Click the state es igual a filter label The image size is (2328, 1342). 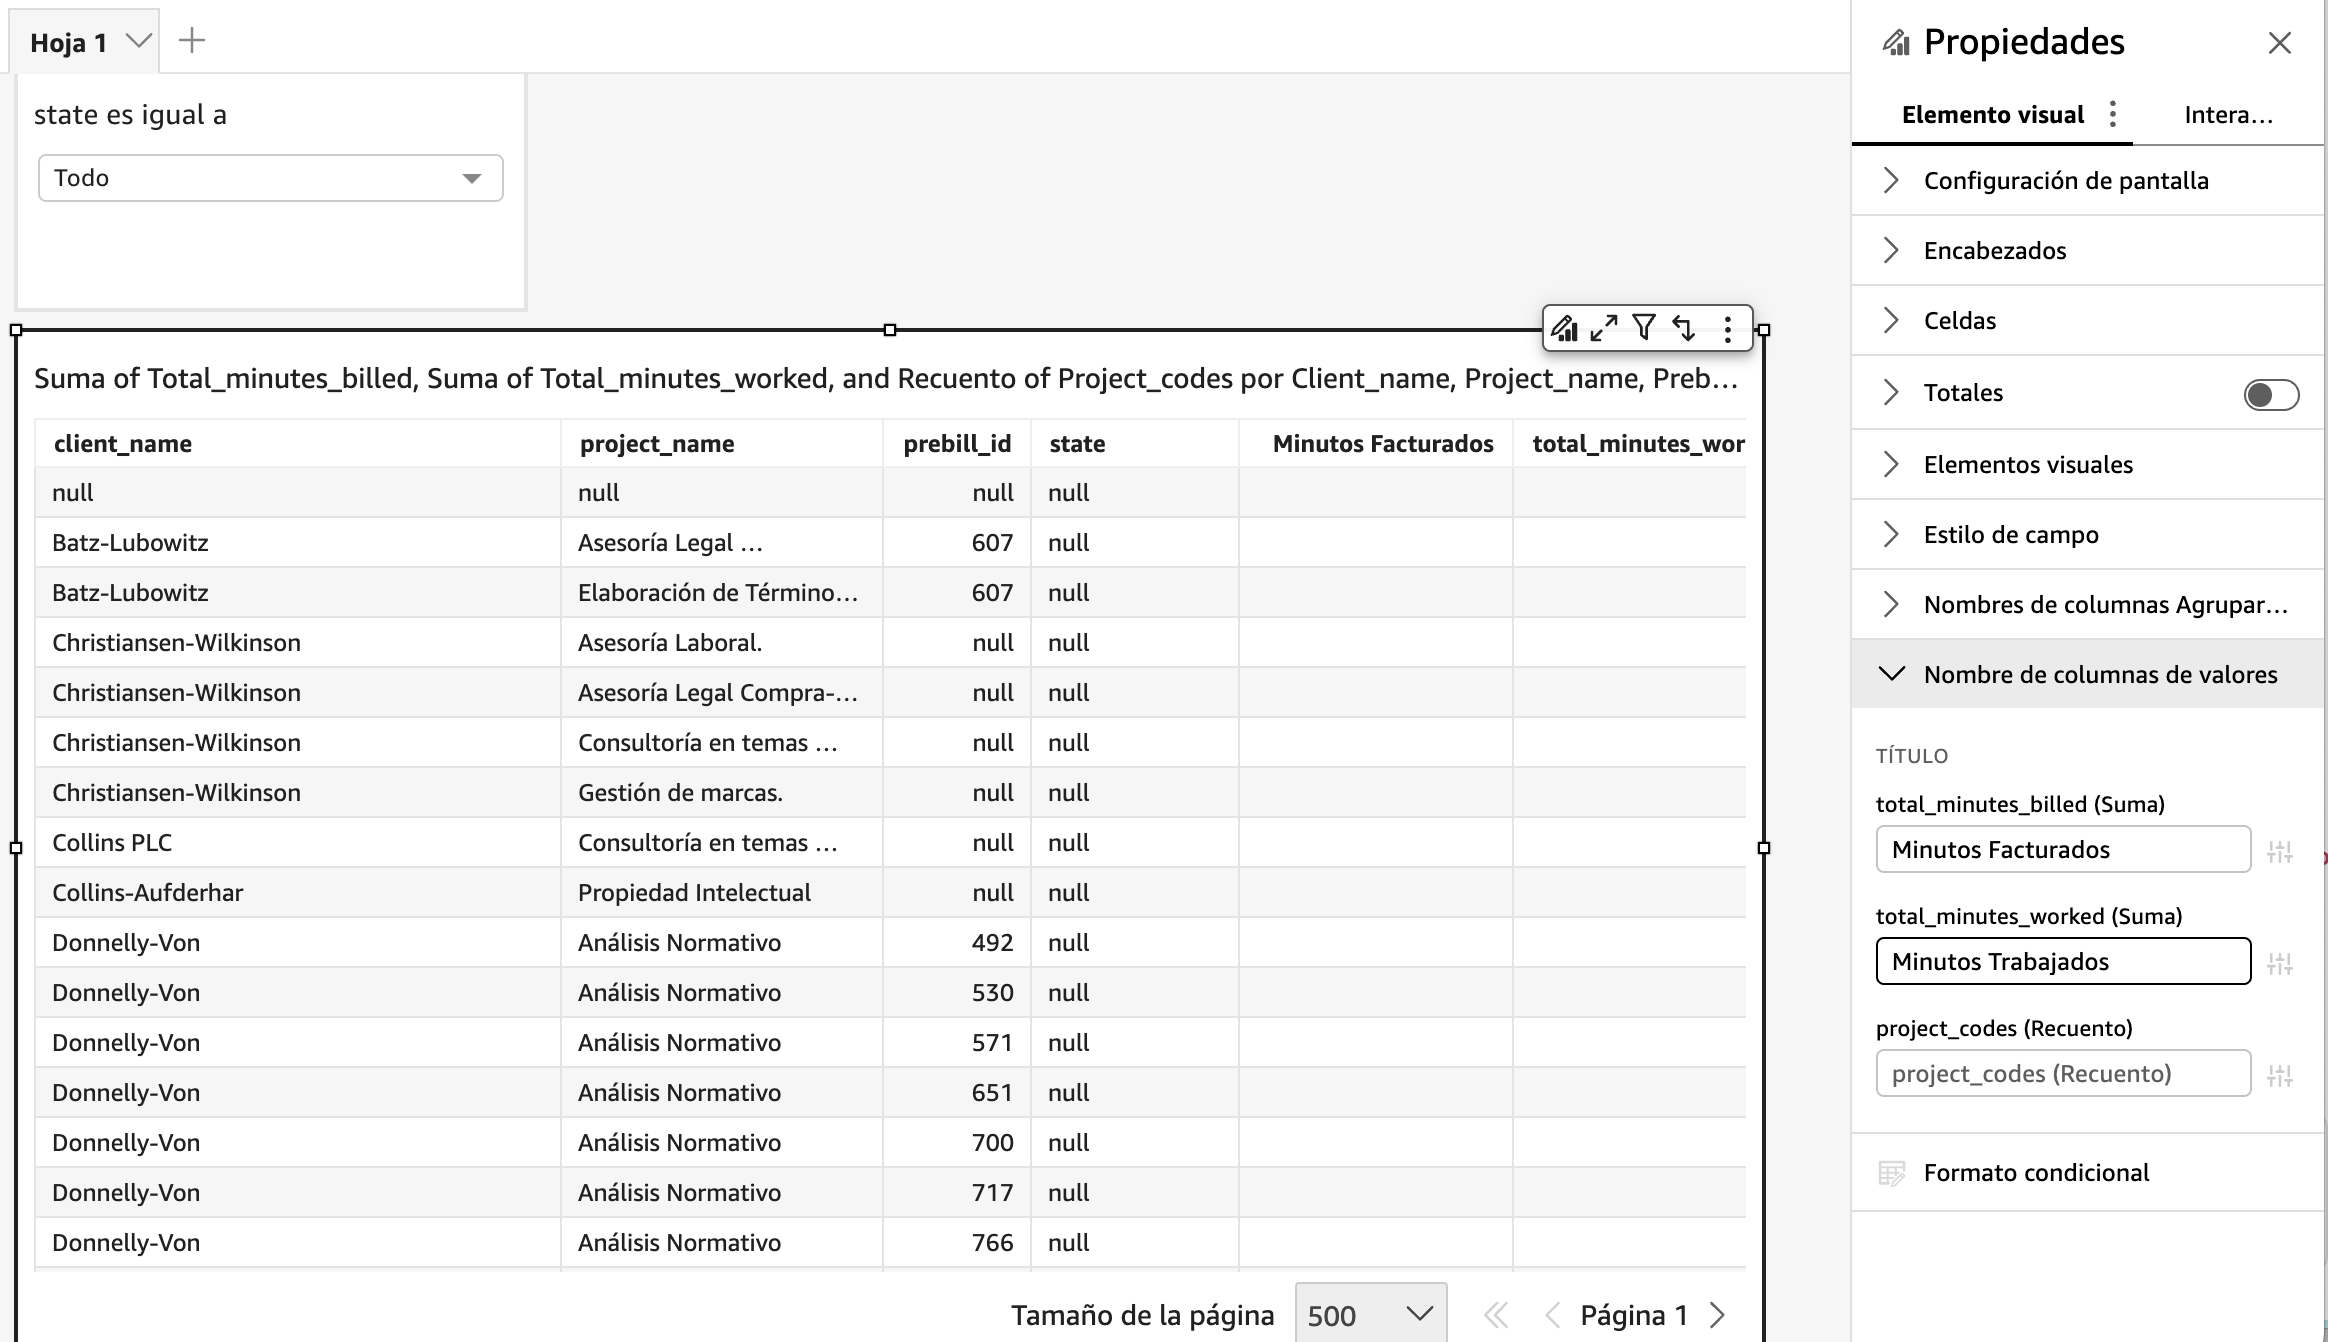[x=130, y=115]
